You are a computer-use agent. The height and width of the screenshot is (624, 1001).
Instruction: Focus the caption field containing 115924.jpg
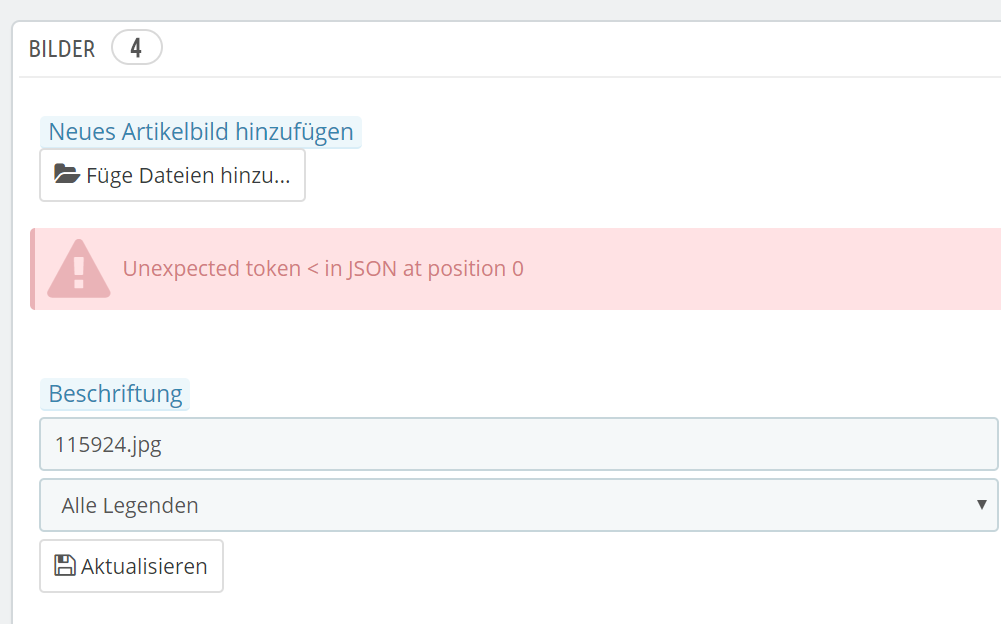coord(518,444)
